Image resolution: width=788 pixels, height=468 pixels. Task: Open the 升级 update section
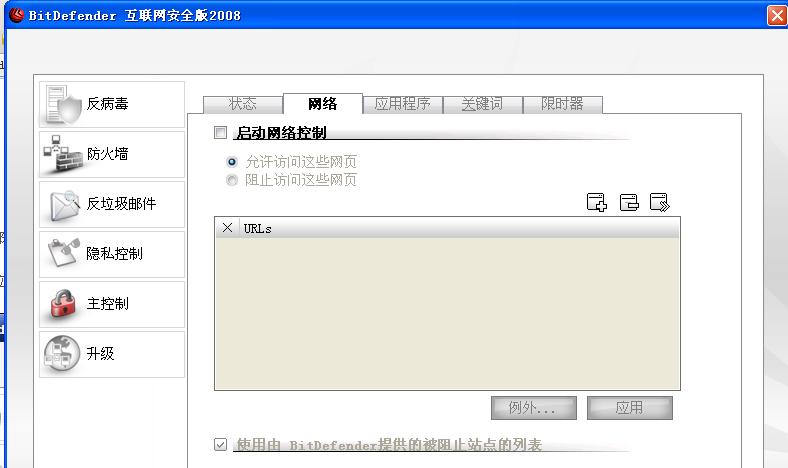click(x=112, y=354)
